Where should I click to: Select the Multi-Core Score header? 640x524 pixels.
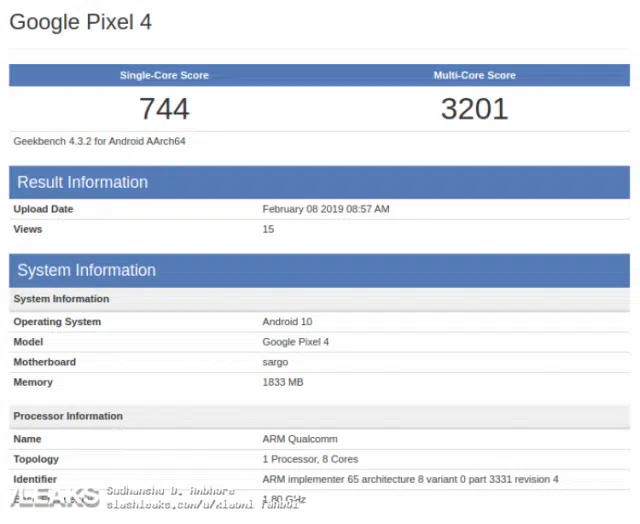(x=474, y=75)
